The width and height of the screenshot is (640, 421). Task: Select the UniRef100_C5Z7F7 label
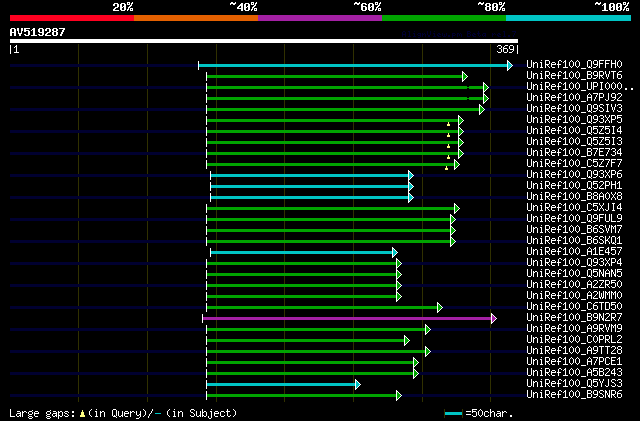(574, 164)
